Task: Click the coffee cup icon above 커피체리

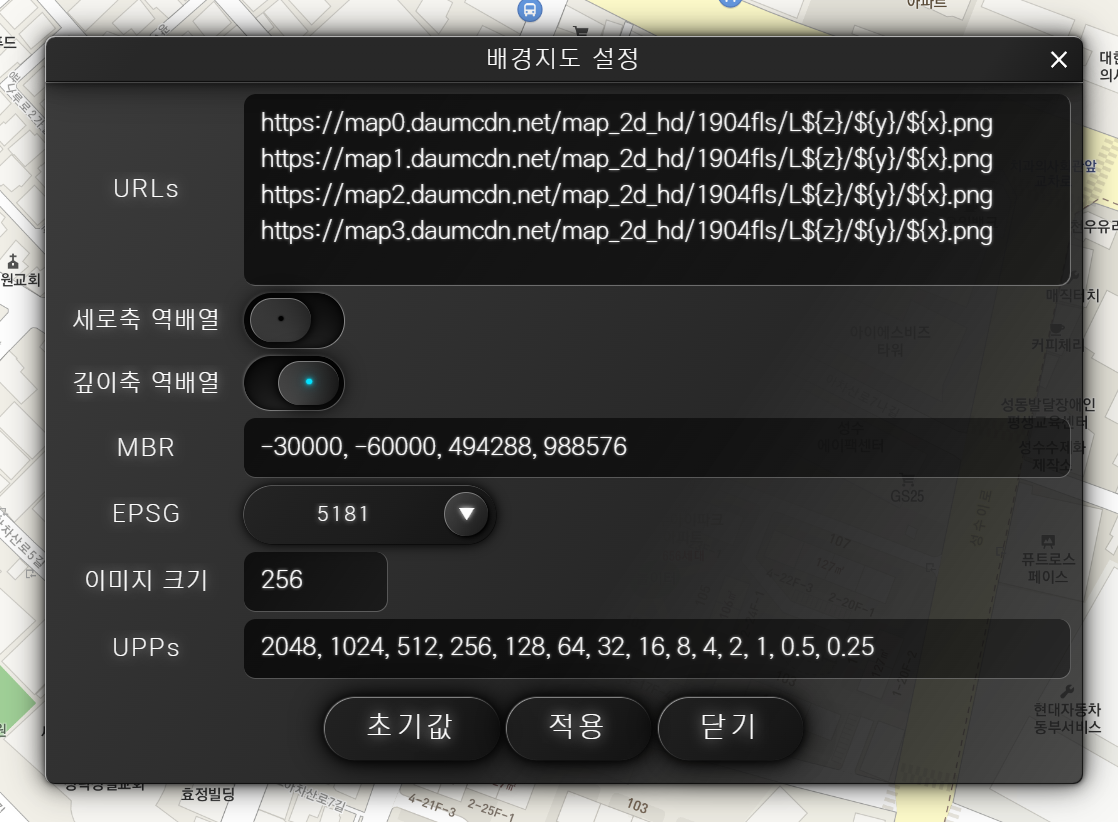Action: [1057, 329]
